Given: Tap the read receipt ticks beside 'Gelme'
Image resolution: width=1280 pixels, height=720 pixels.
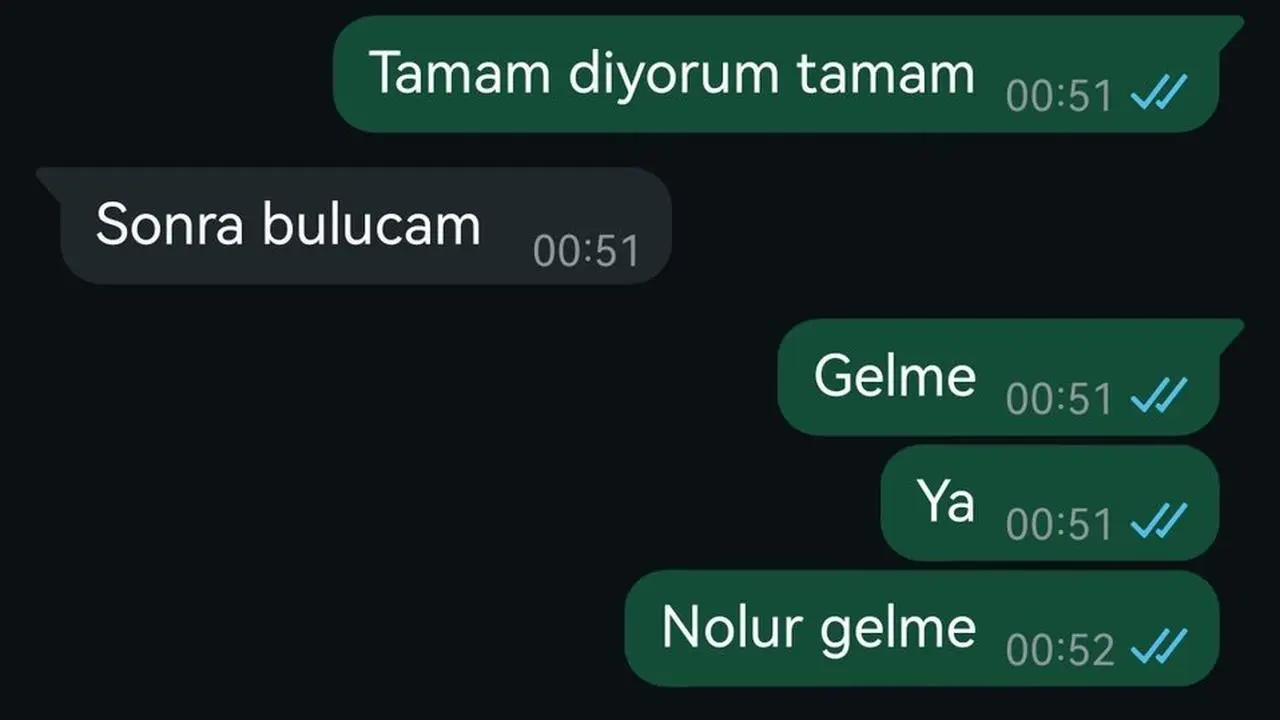Looking at the screenshot, I should [1158, 397].
